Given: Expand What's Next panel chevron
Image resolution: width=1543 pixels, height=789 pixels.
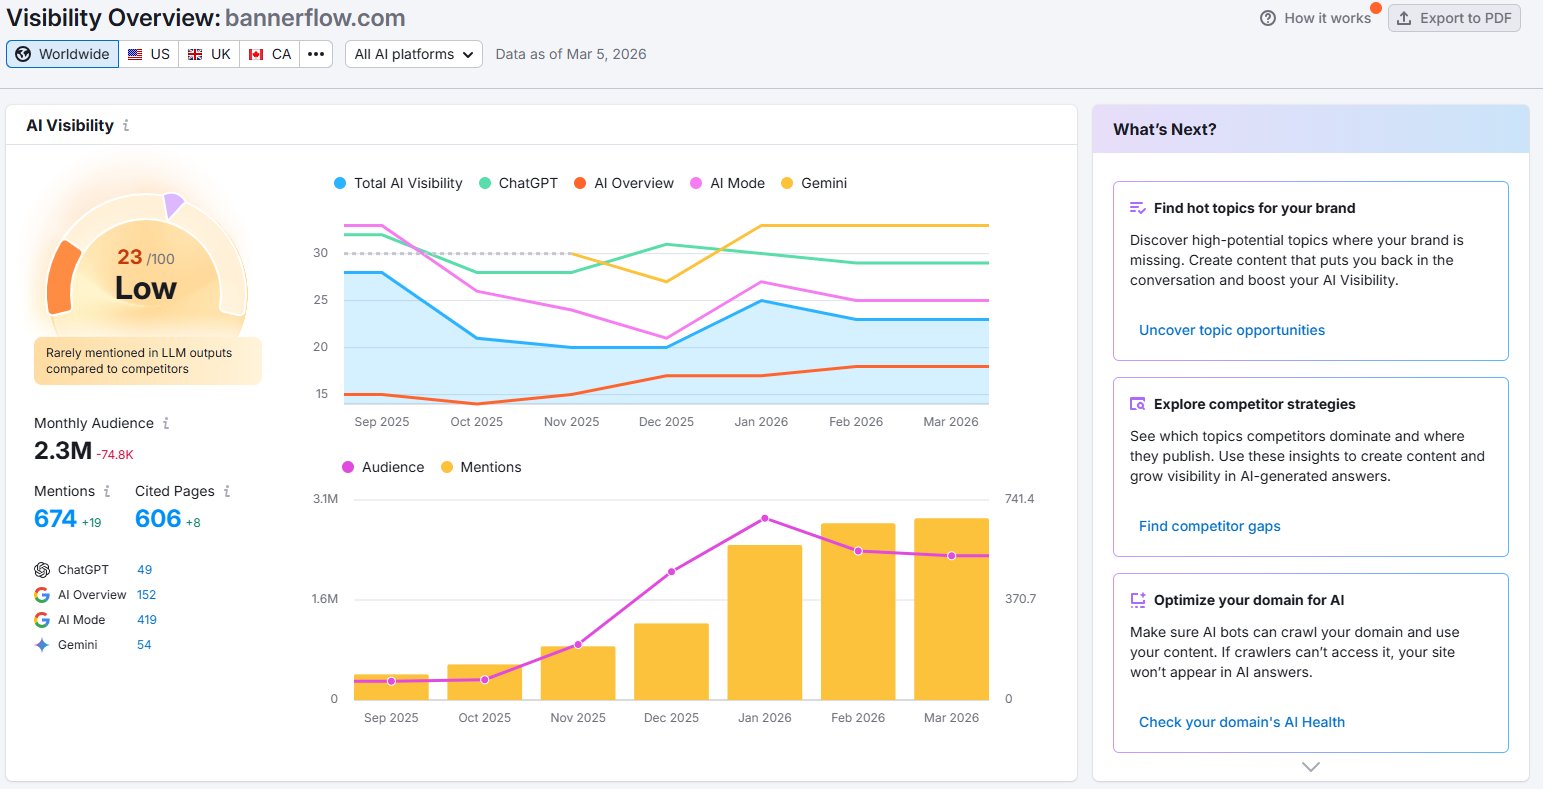Looking at the screenshot, I should click(1311, 767).
